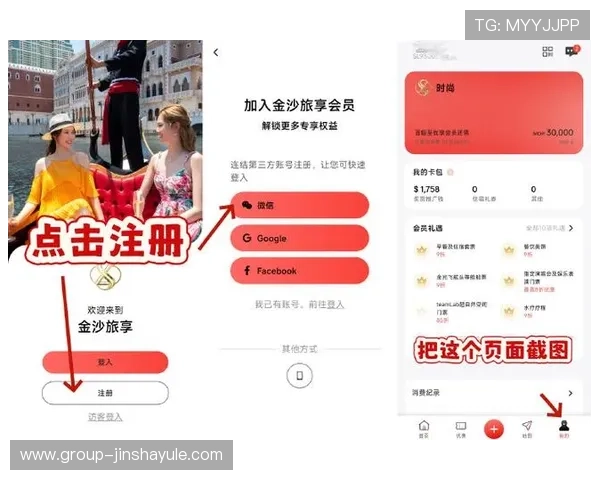Tap the MOP 30,000 amount on the card
The image size is (600, 480).
tap(553, 132)
